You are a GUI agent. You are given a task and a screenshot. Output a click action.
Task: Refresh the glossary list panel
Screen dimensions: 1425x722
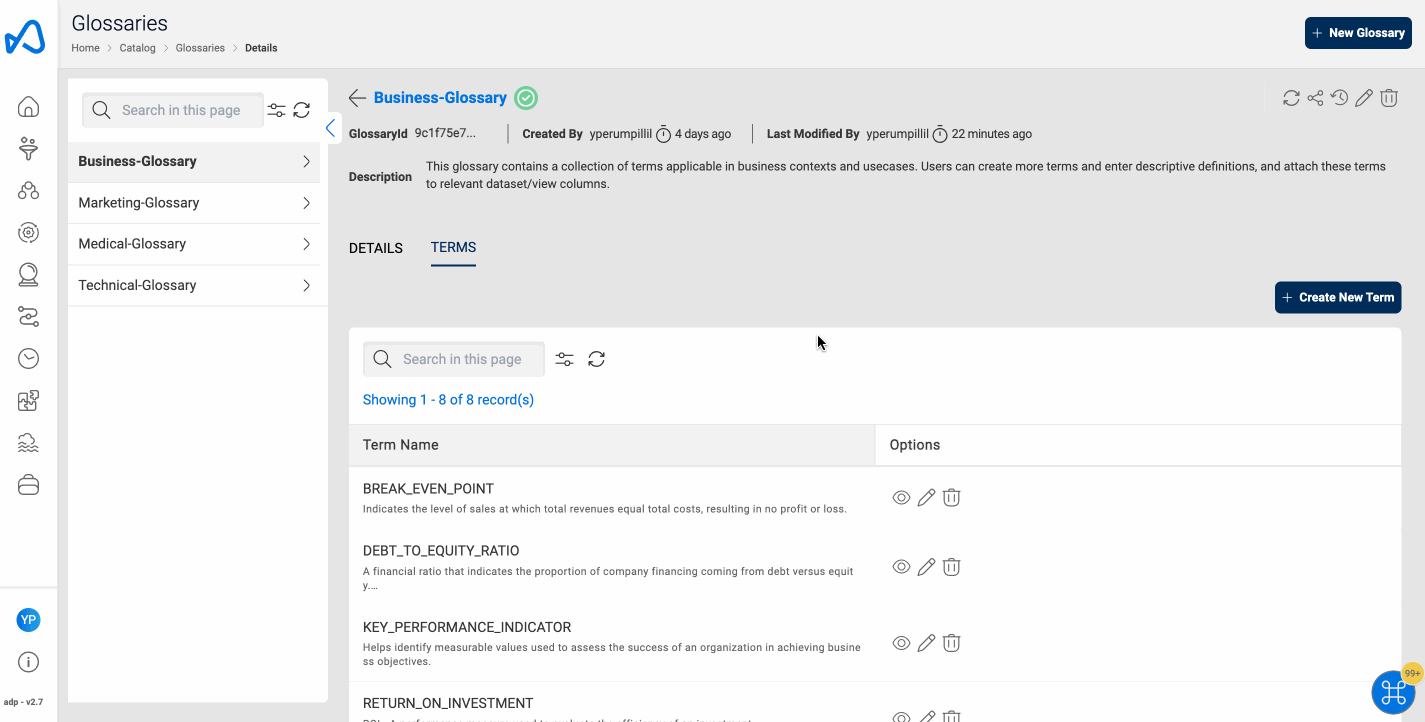(x=301, y=110)
